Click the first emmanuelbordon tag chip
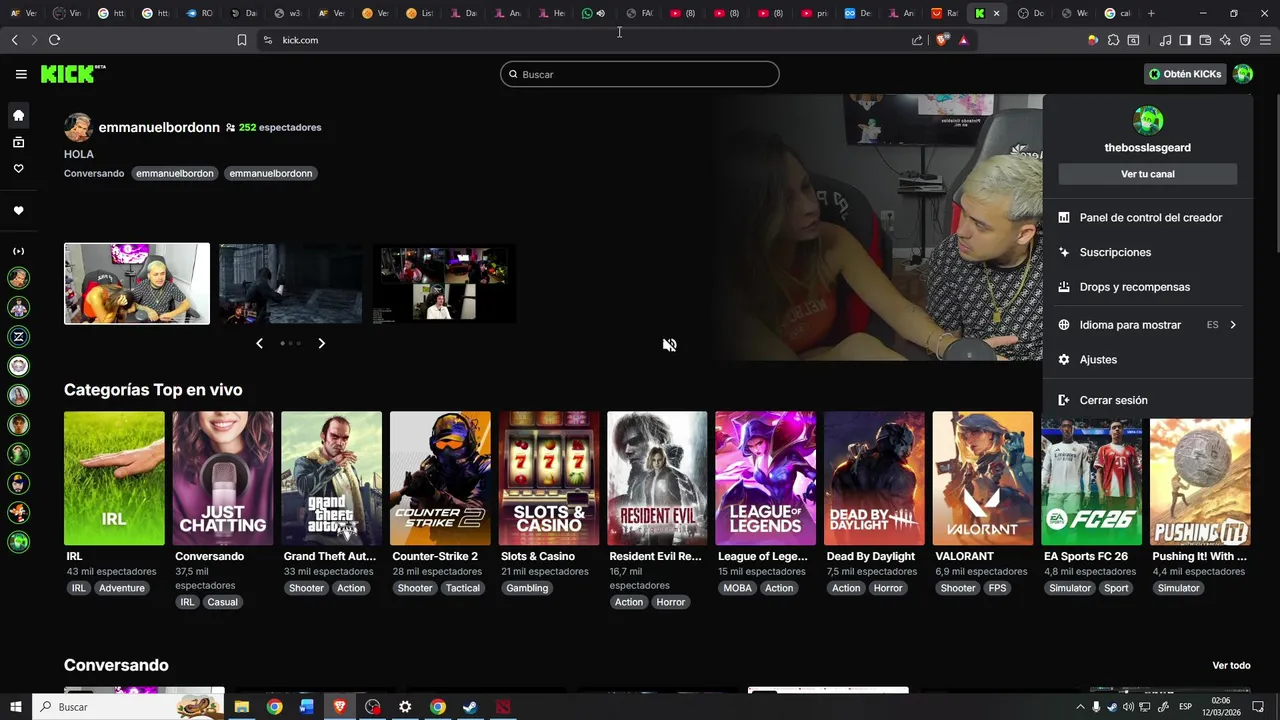This screenshot has height=720, width=1280. 175,173
